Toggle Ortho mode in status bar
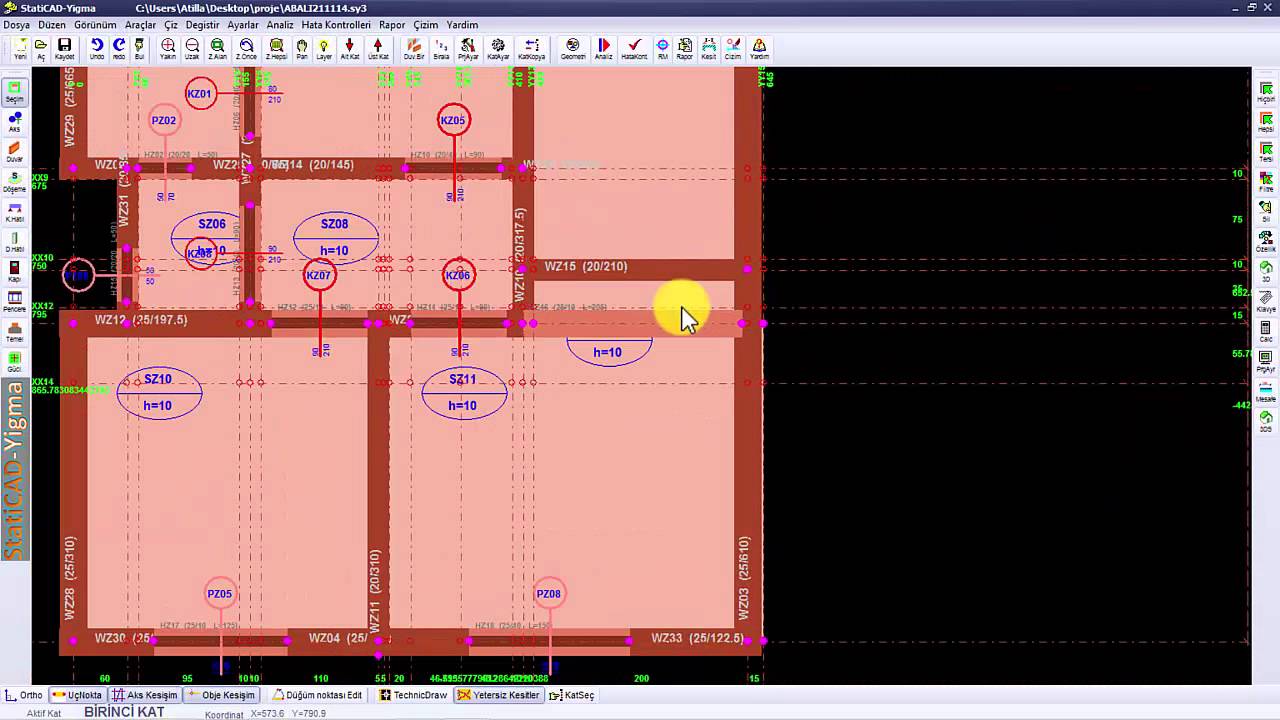This screenshot has height=720, width=1280. pos(24,695)
